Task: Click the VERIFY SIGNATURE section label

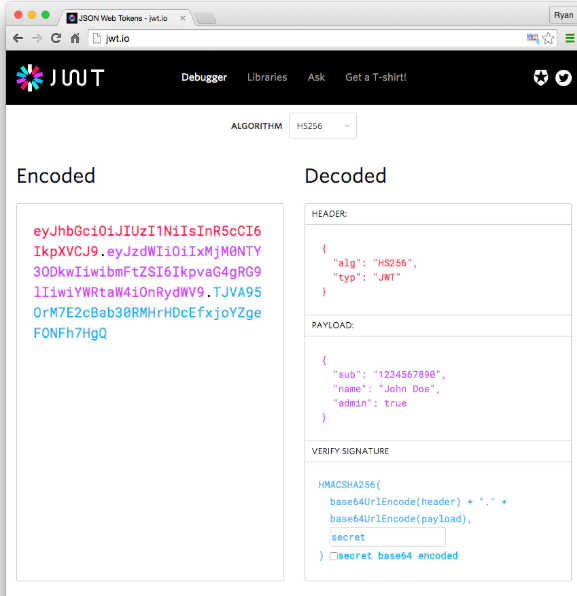Action: 350,451
